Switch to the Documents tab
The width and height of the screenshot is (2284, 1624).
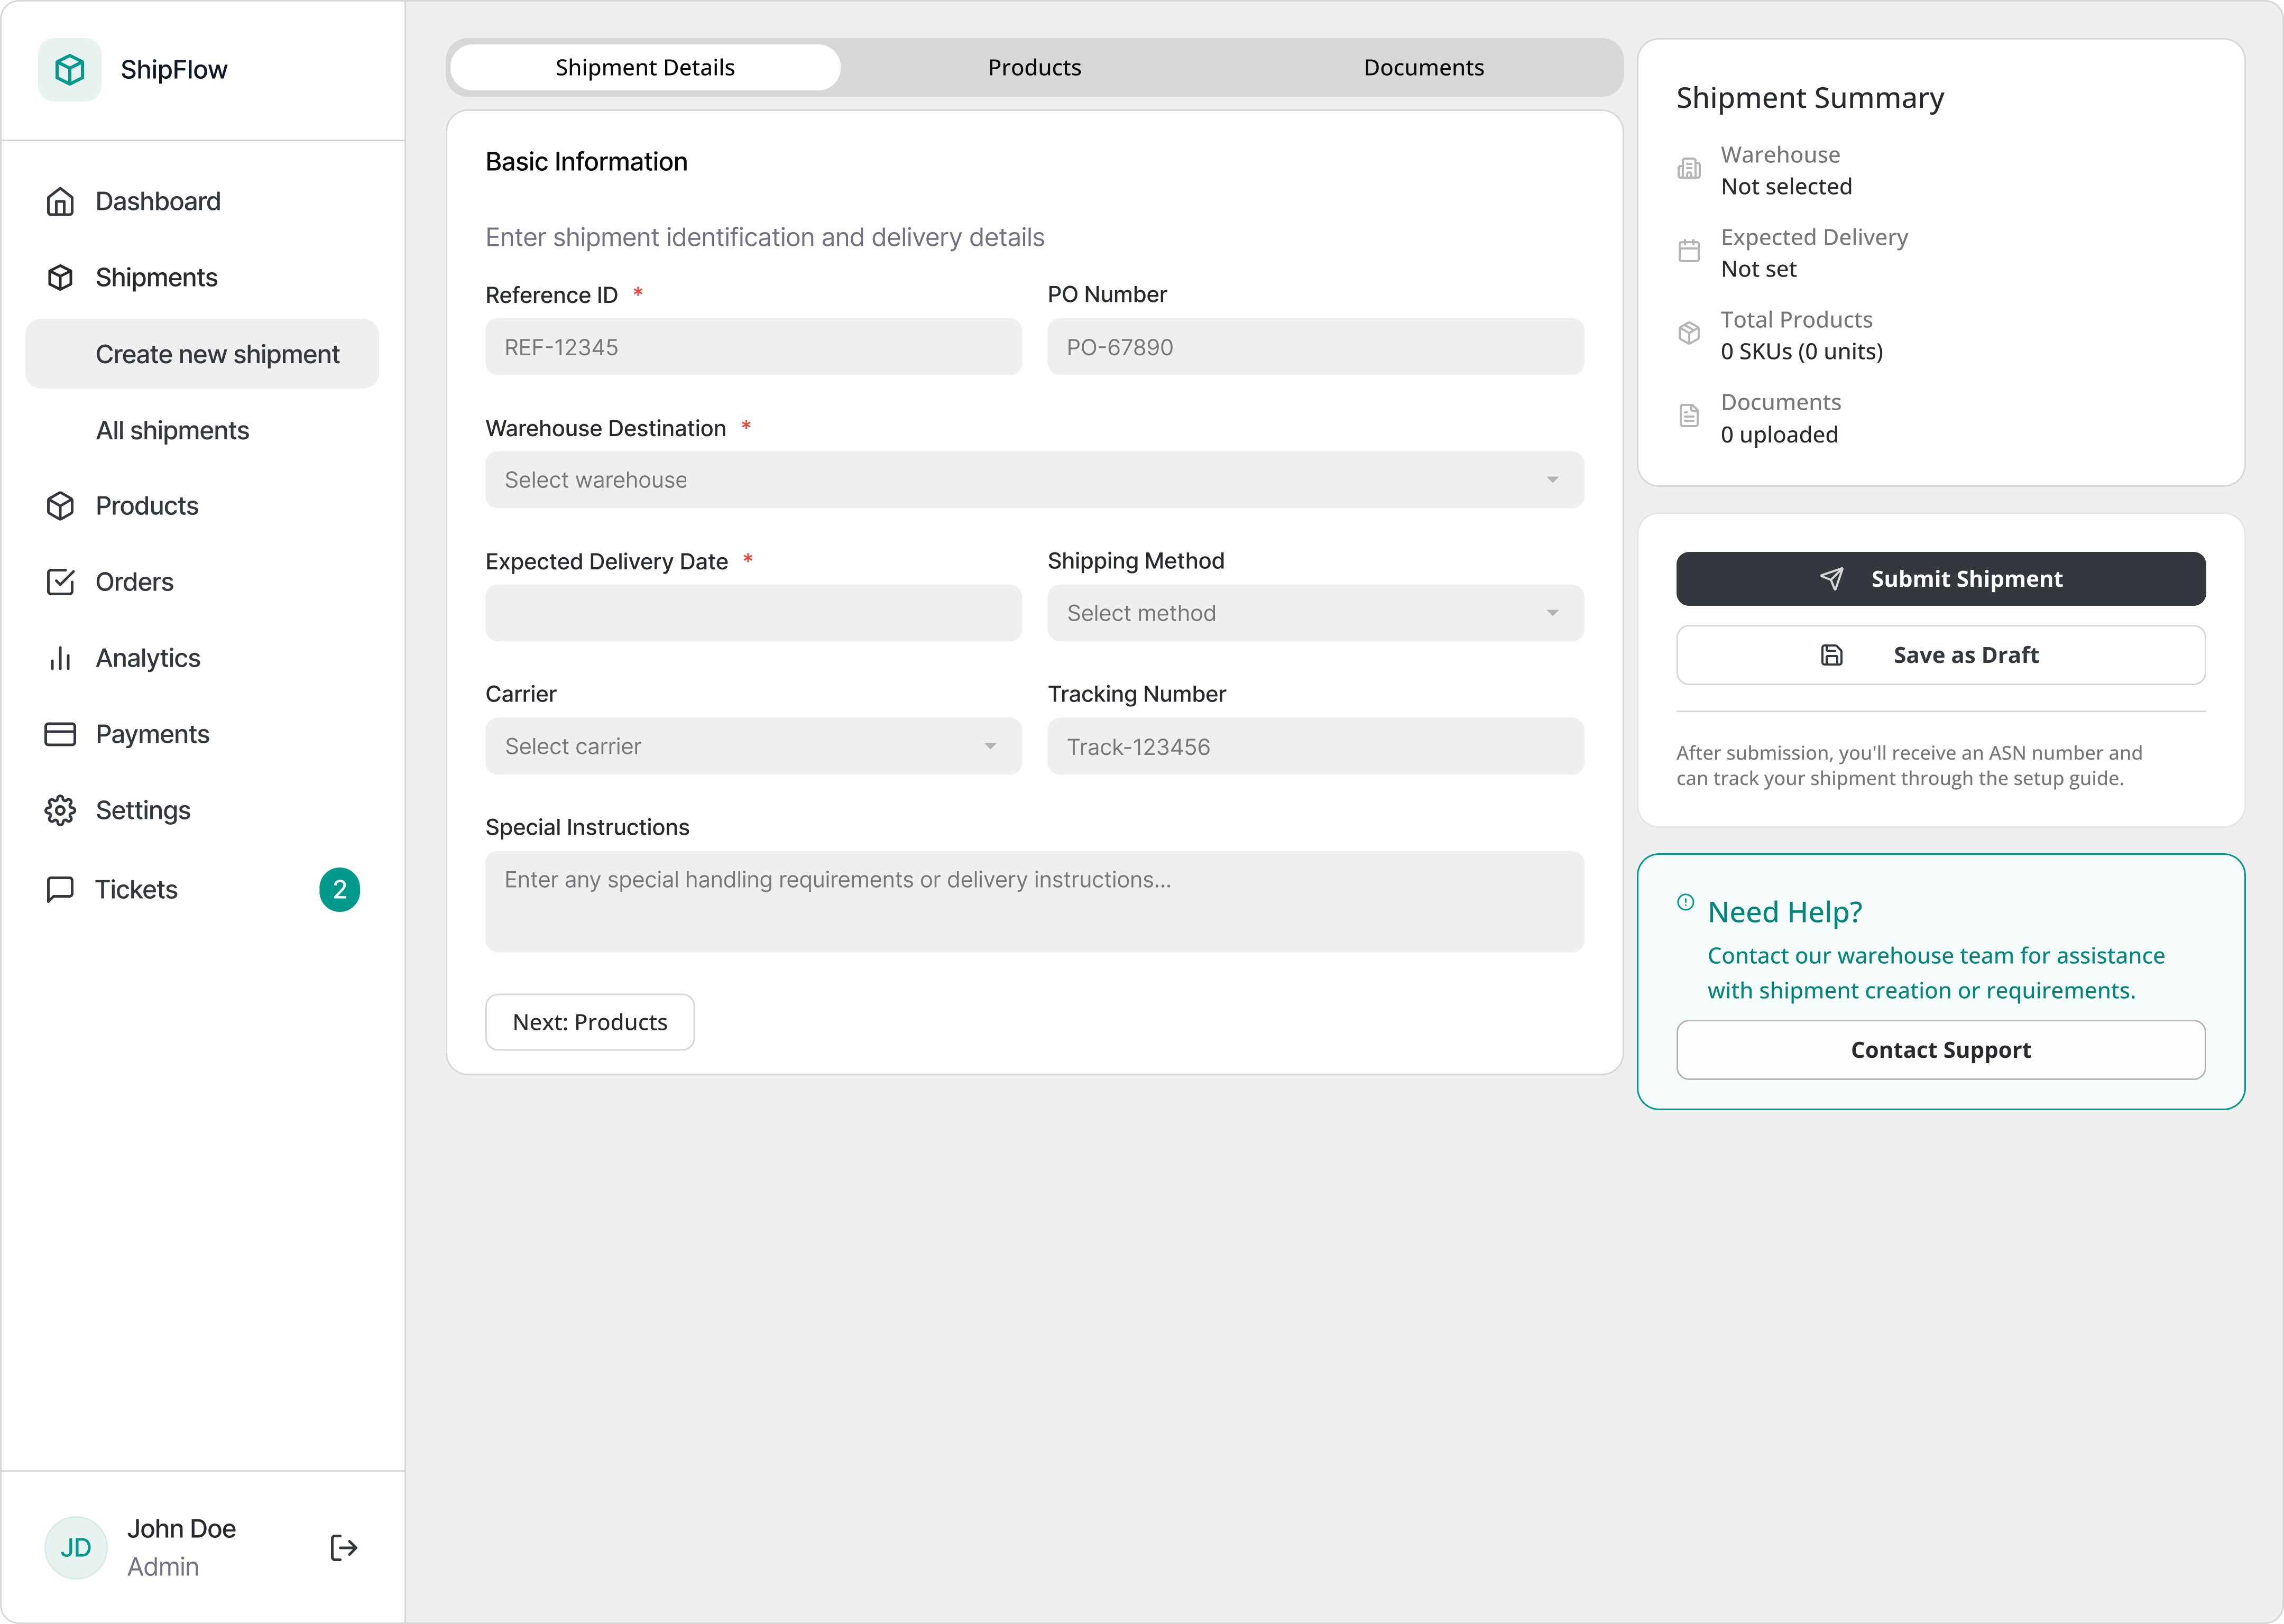(1422, 68)
